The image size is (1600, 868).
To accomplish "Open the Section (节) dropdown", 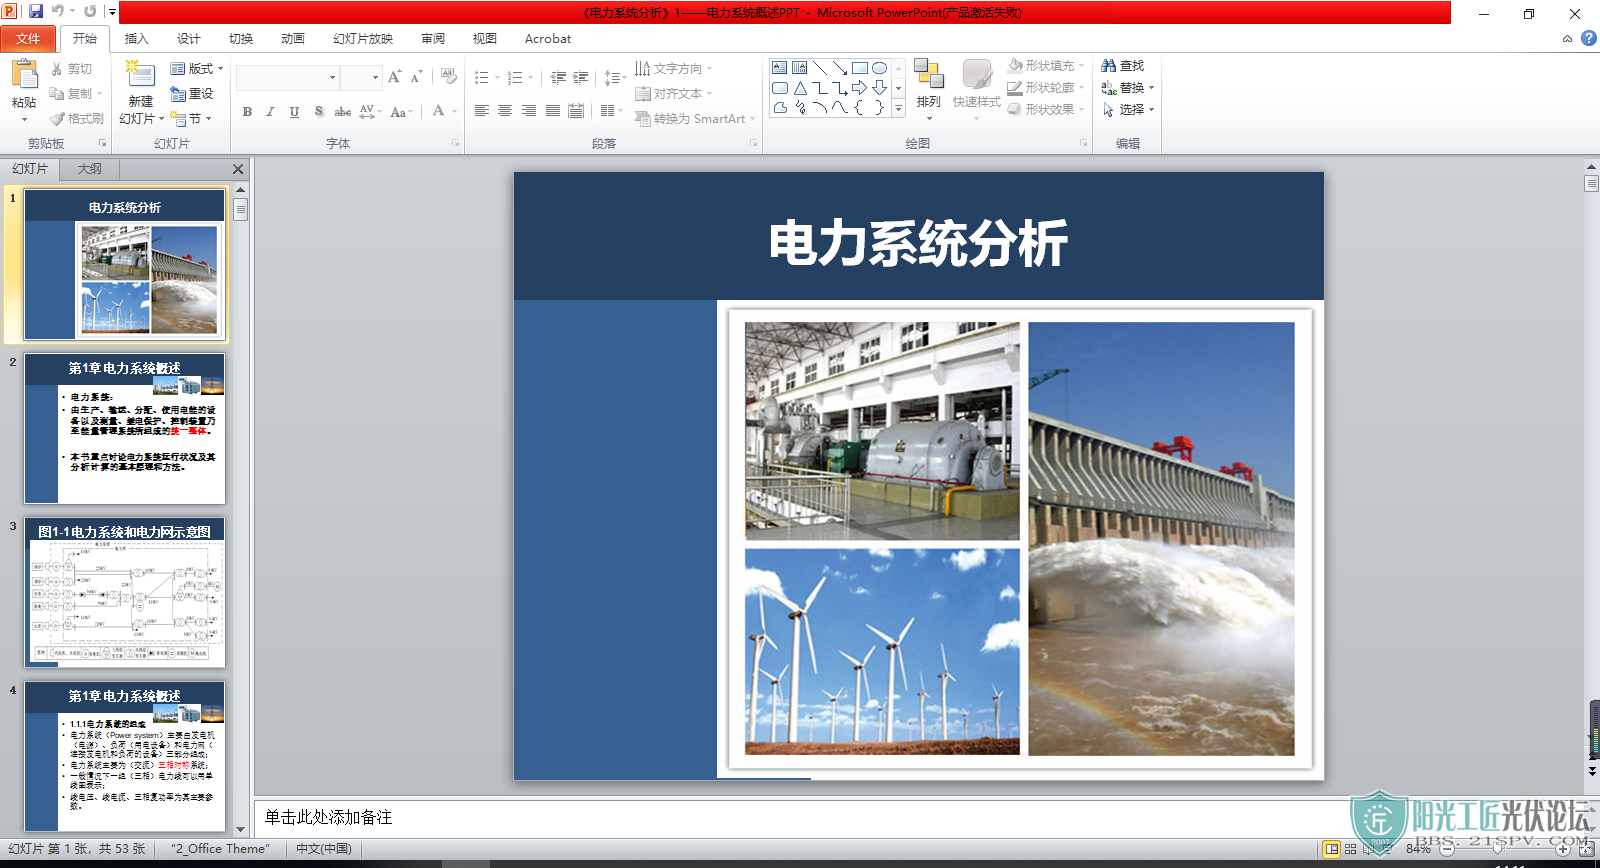I will 191,118.
